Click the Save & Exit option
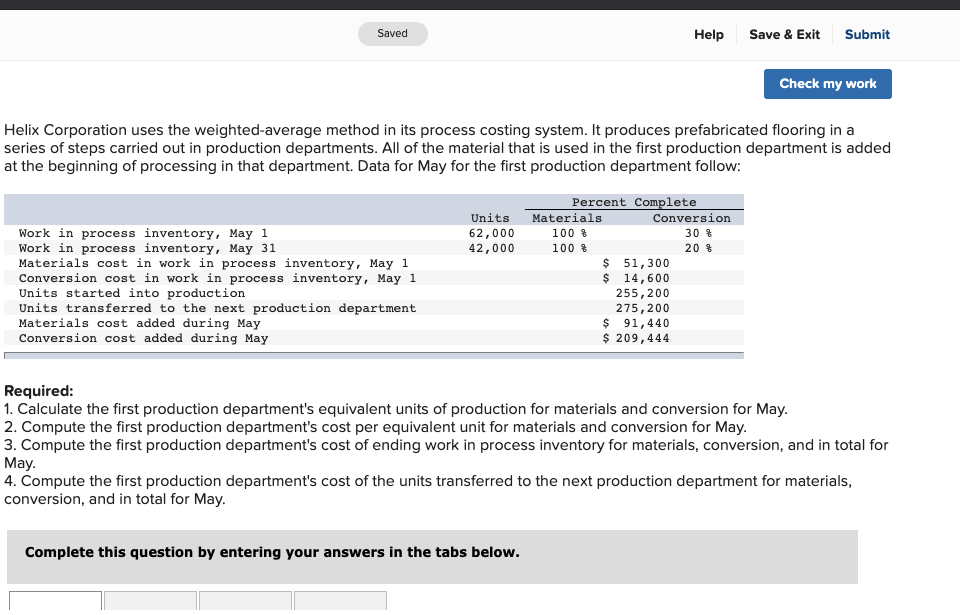Image resolution: width=960 pixels, height=615 pixels. [x=784, y=34]
